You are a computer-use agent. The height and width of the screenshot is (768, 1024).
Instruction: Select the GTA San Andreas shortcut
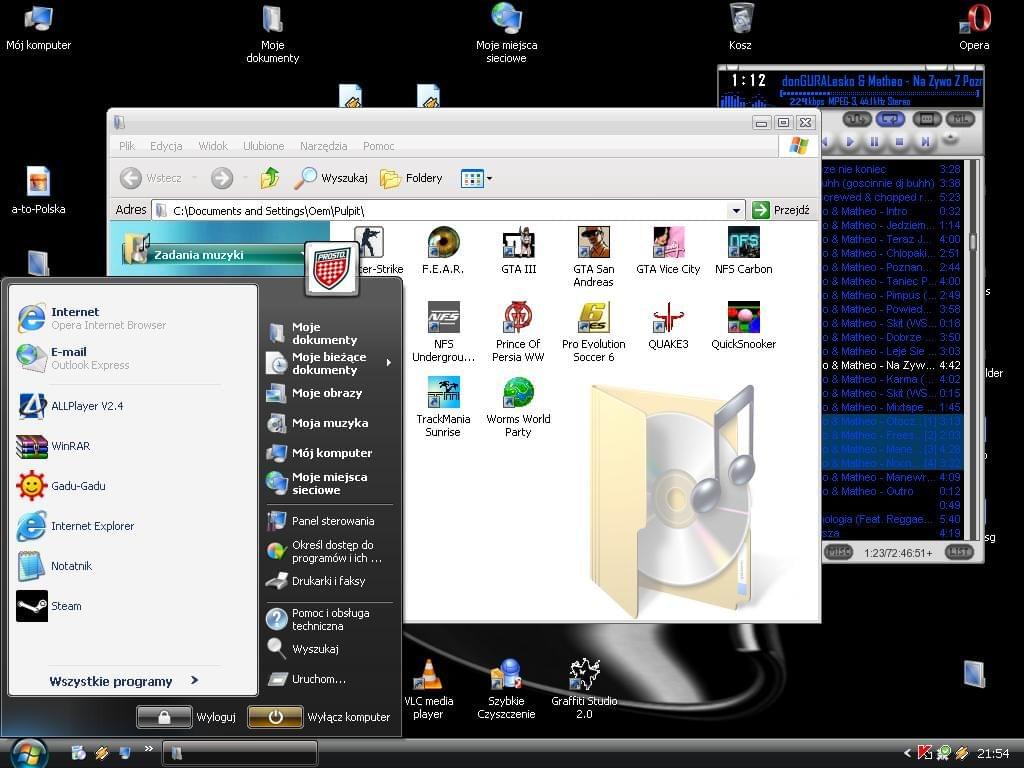[593, 257]
